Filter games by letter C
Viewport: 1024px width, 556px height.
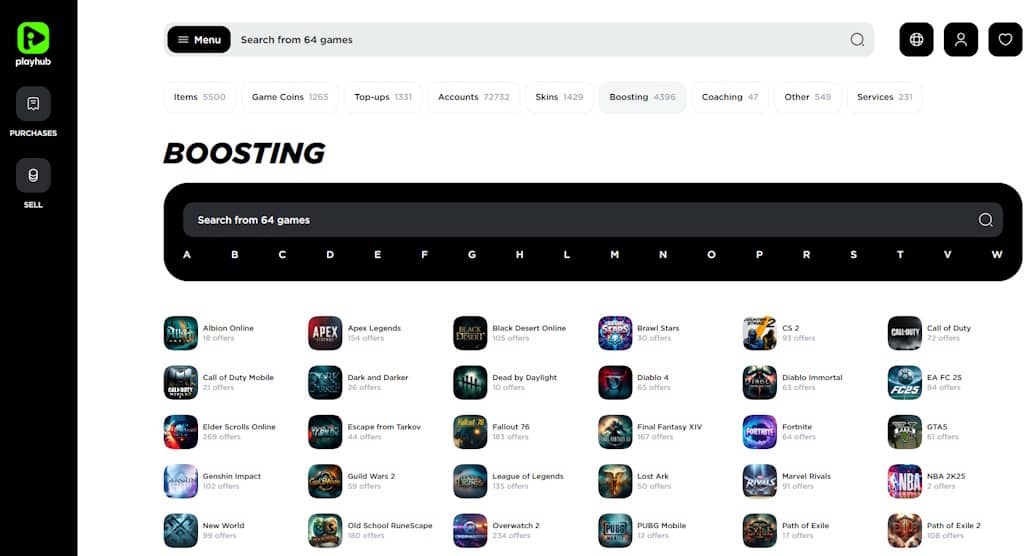(282, 255)
